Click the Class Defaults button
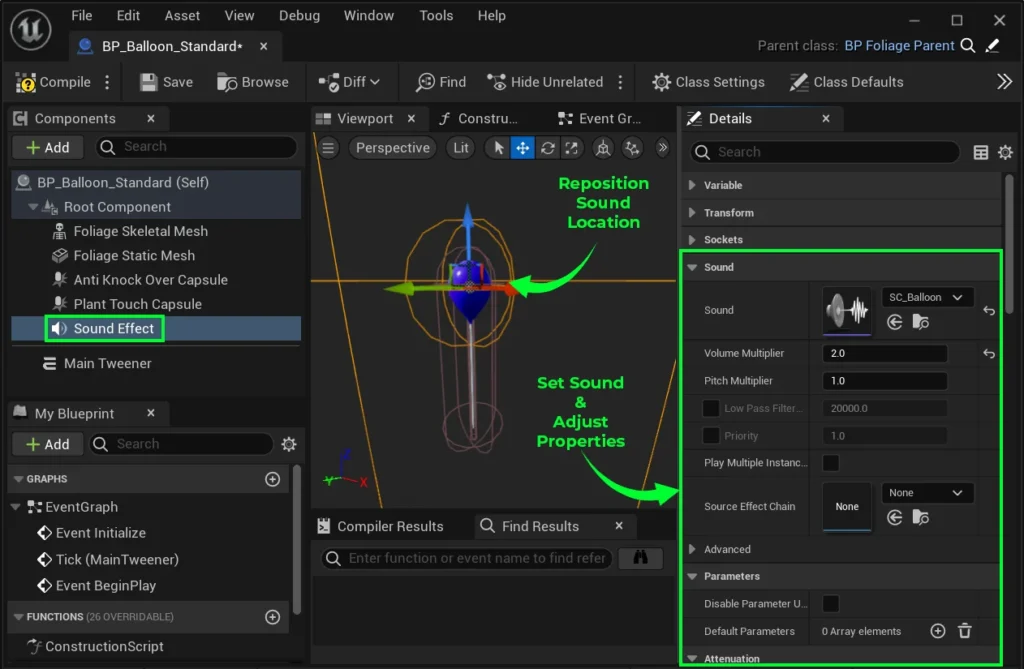Screen dimensions: 1024x669 coord(846,82)
